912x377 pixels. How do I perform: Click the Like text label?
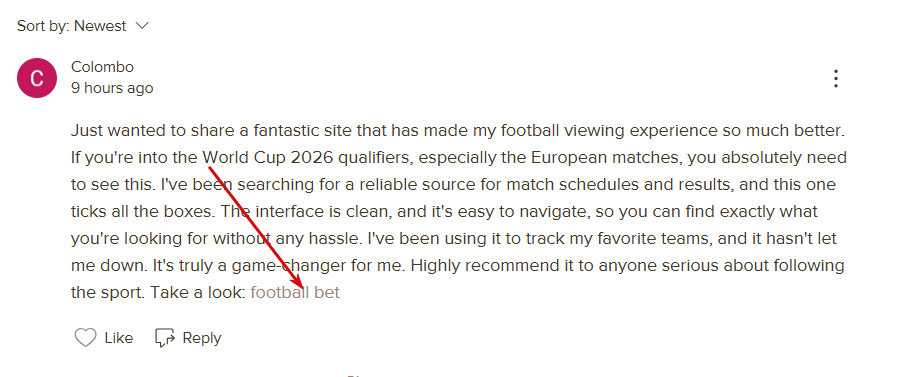click(119, 338)
